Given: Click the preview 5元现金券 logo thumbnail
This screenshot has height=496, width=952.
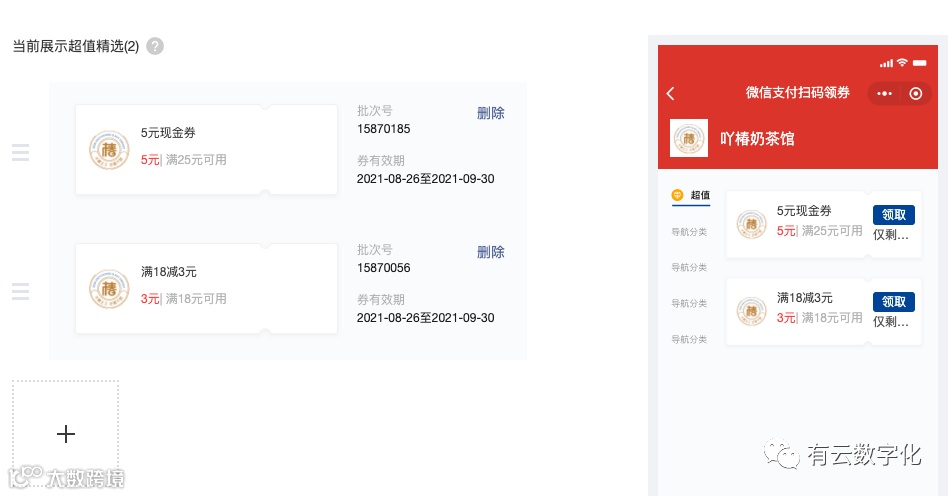Looking at the screenshot, I should [x=752, y=224].
